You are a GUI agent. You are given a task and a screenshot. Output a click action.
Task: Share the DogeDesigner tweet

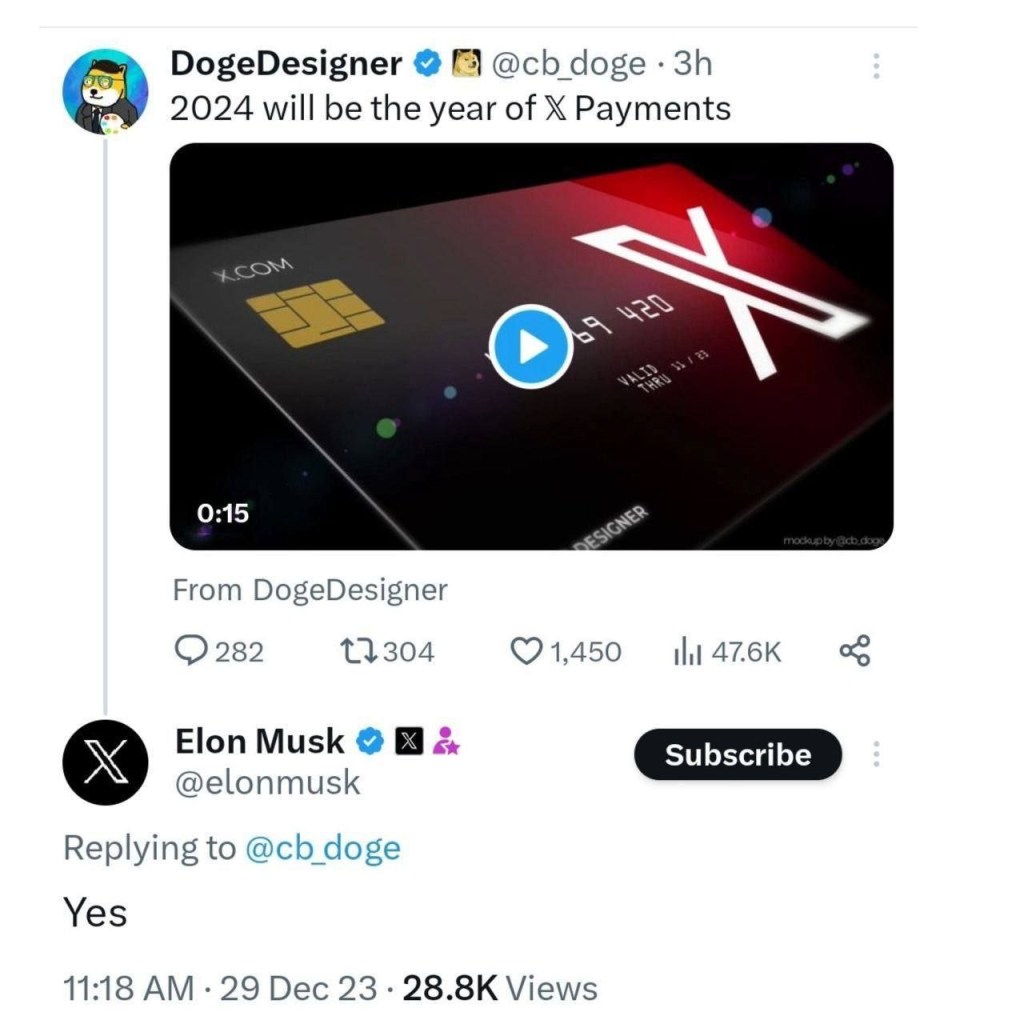click(855, 652)
